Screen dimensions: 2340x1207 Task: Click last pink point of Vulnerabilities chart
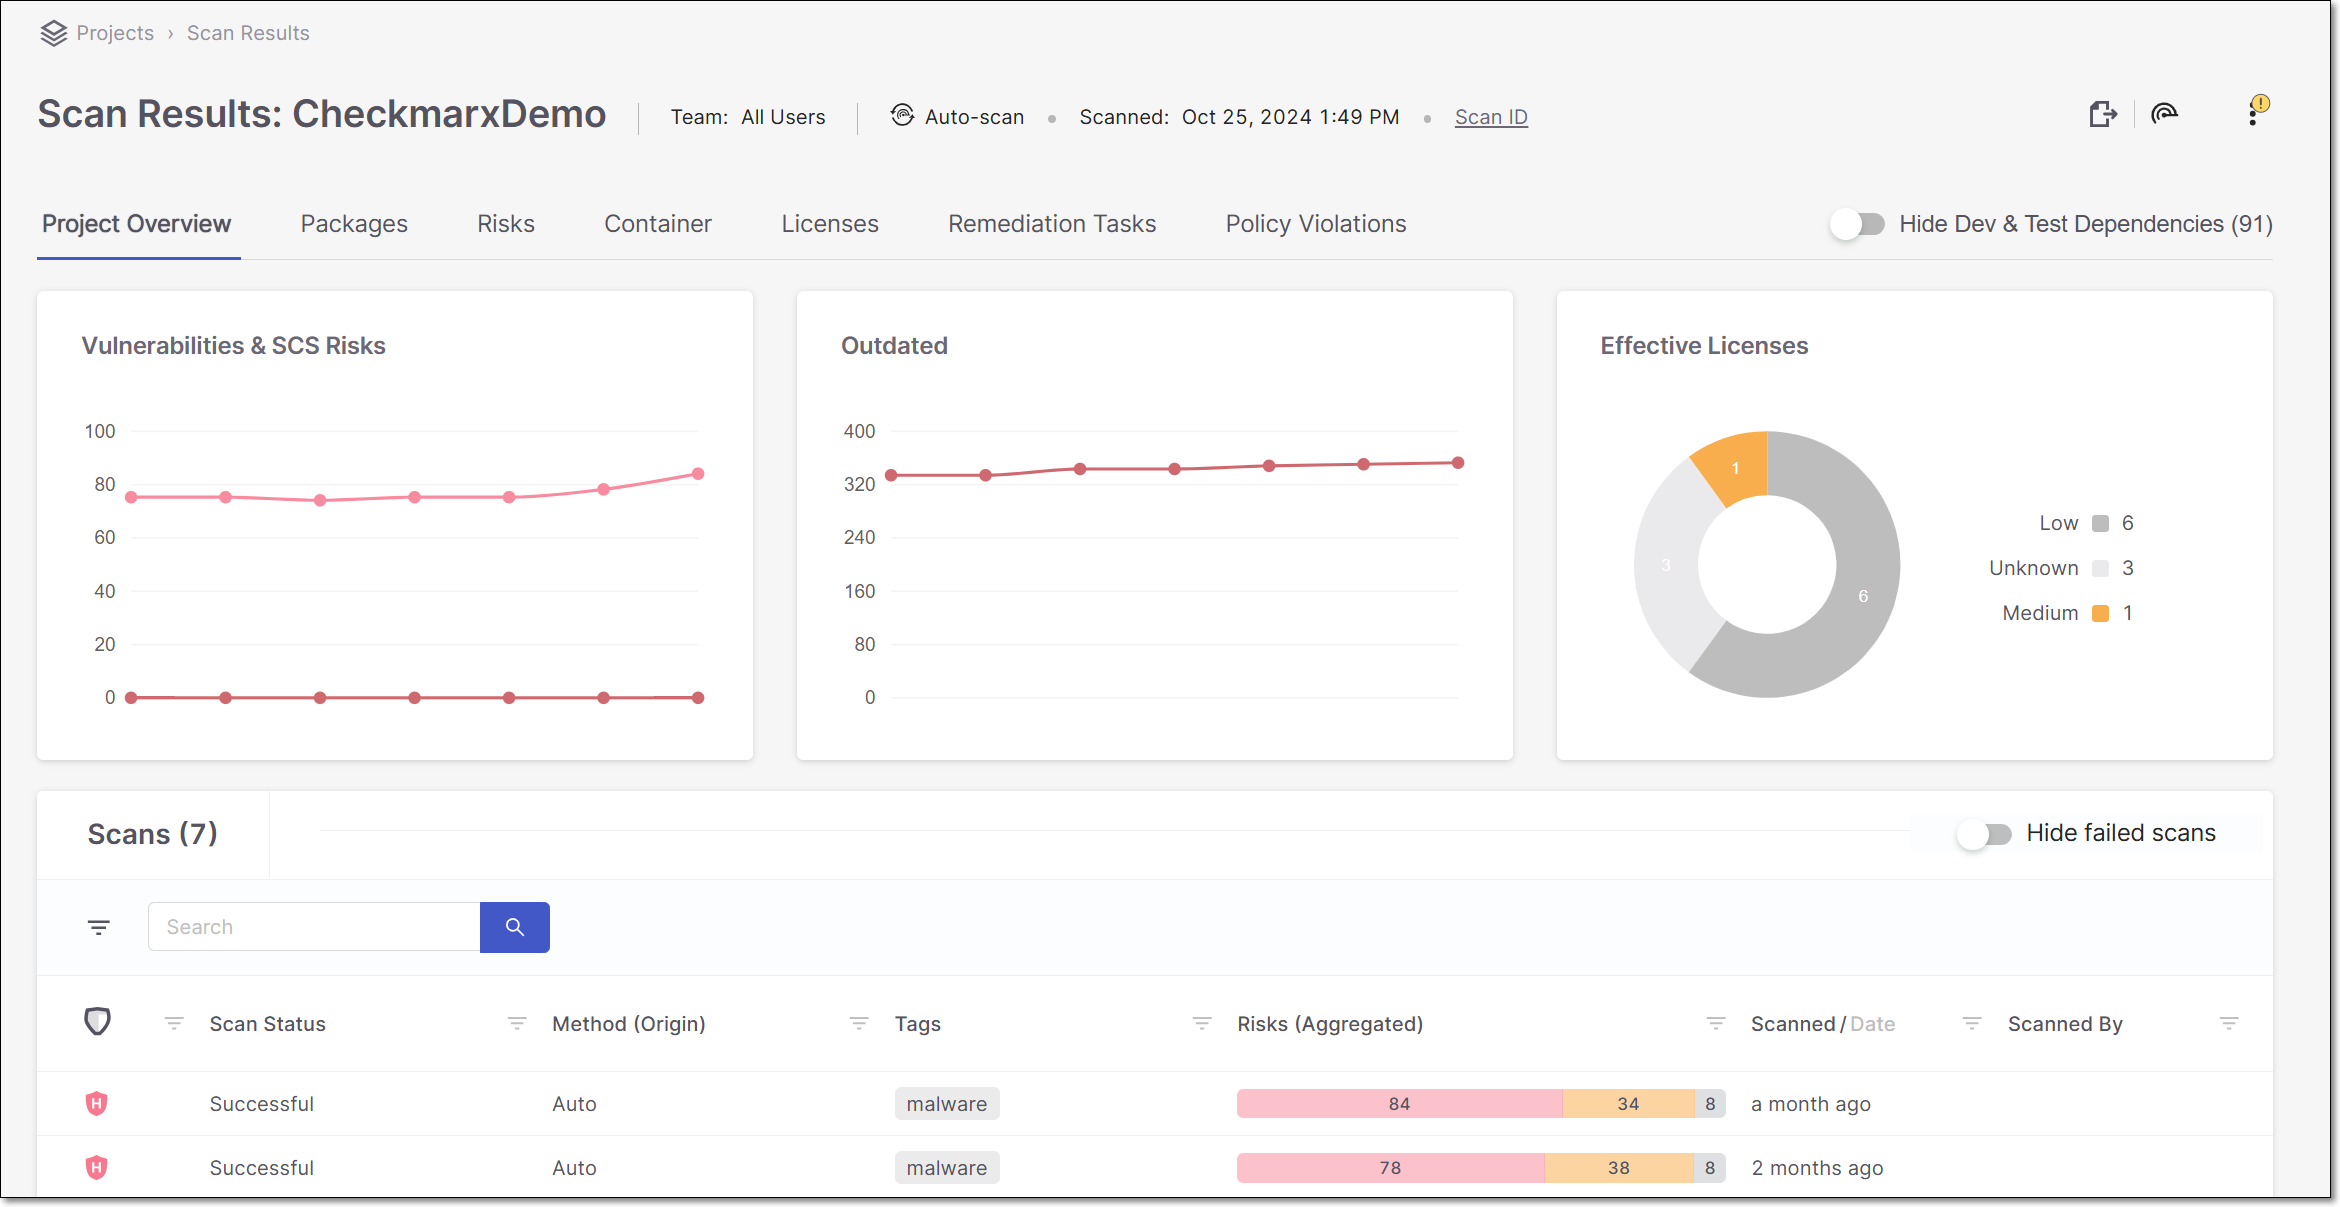pyautogui.click(x=698, y=474)
